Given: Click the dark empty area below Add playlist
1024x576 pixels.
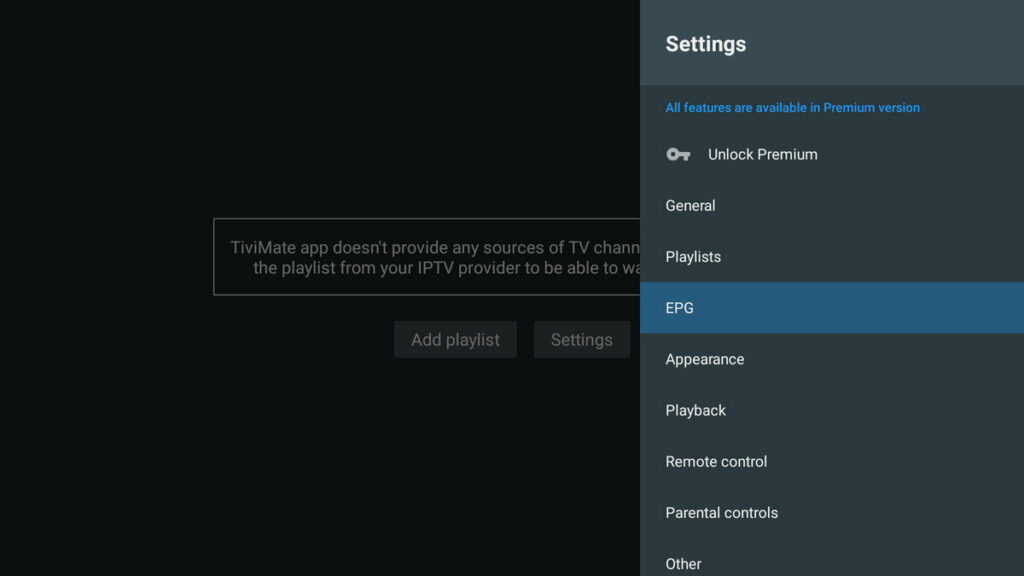Looking at the screenshot, I should 455,450.
